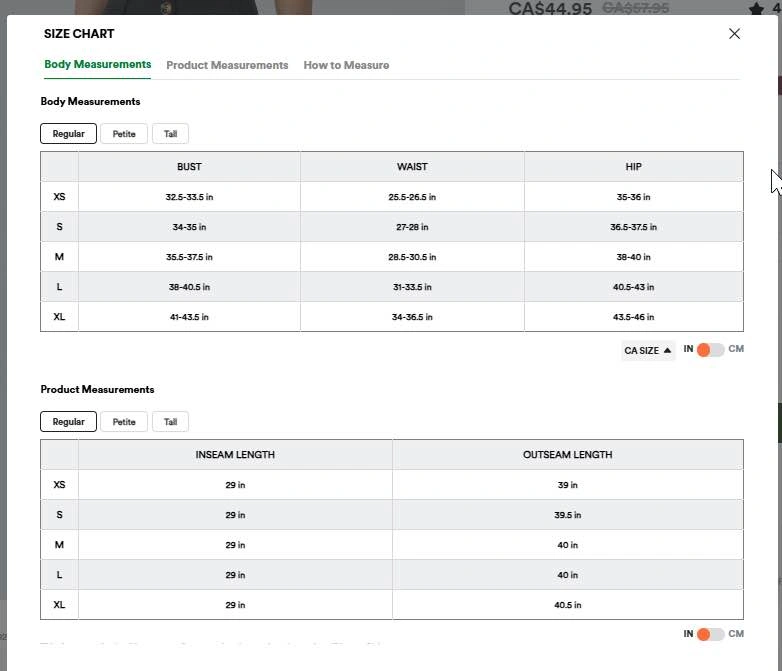Click the Product Measurements section heading
The width and height of the screenshot is (782, 671).
pos(97,389)
